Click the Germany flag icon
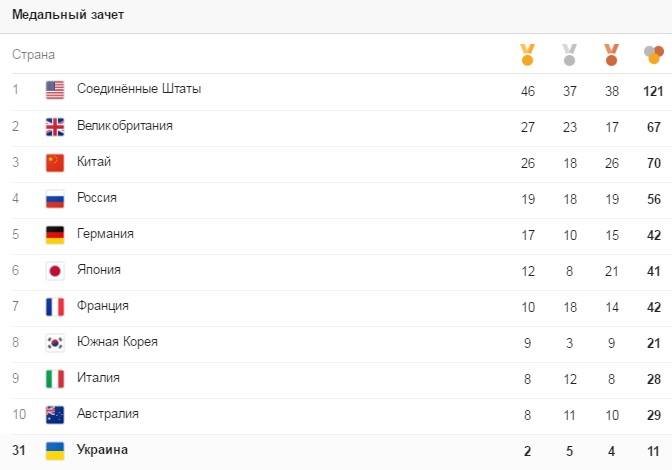672x470 pixels. pos(55,234)
